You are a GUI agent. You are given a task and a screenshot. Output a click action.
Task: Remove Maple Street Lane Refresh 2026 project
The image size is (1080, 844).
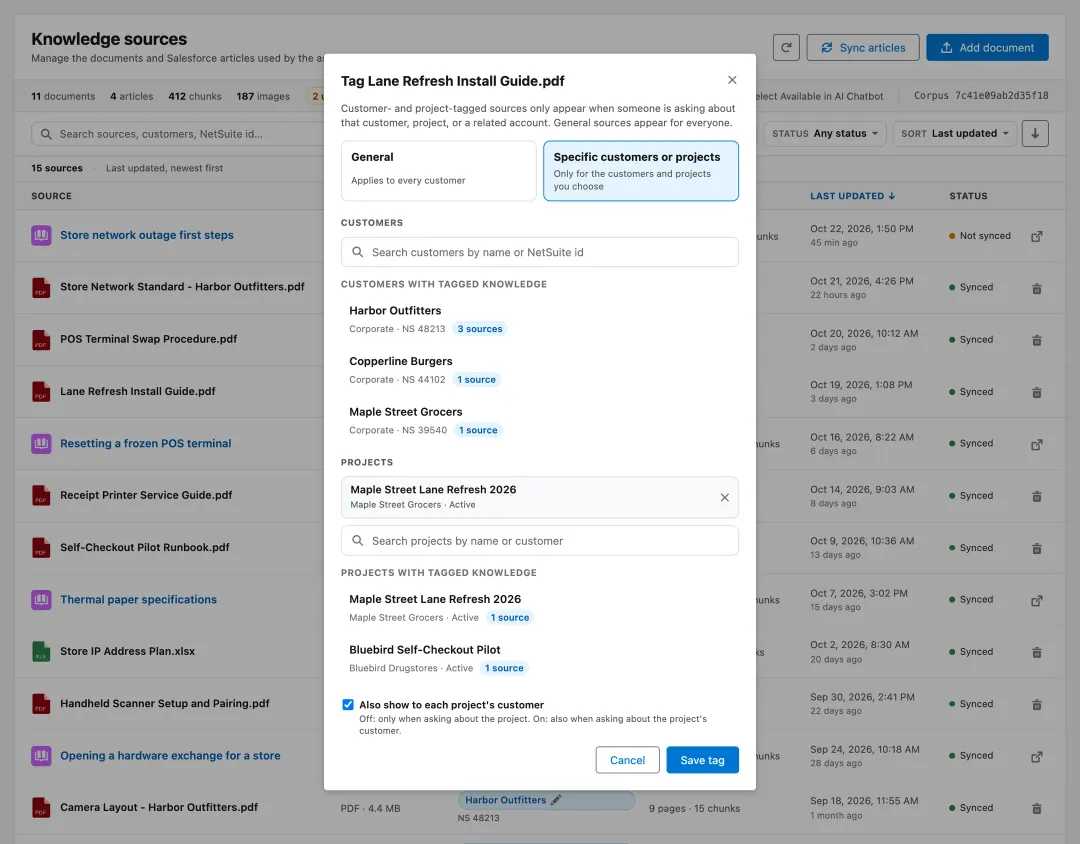click(x=725, y=497)
